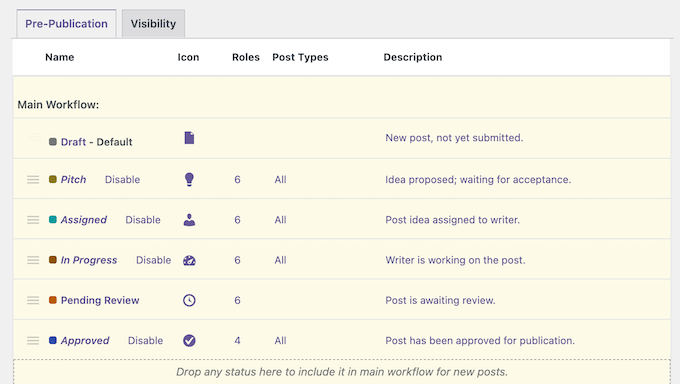Disable the In Progress status
This screenshot has height=384, width=680.
154,260
